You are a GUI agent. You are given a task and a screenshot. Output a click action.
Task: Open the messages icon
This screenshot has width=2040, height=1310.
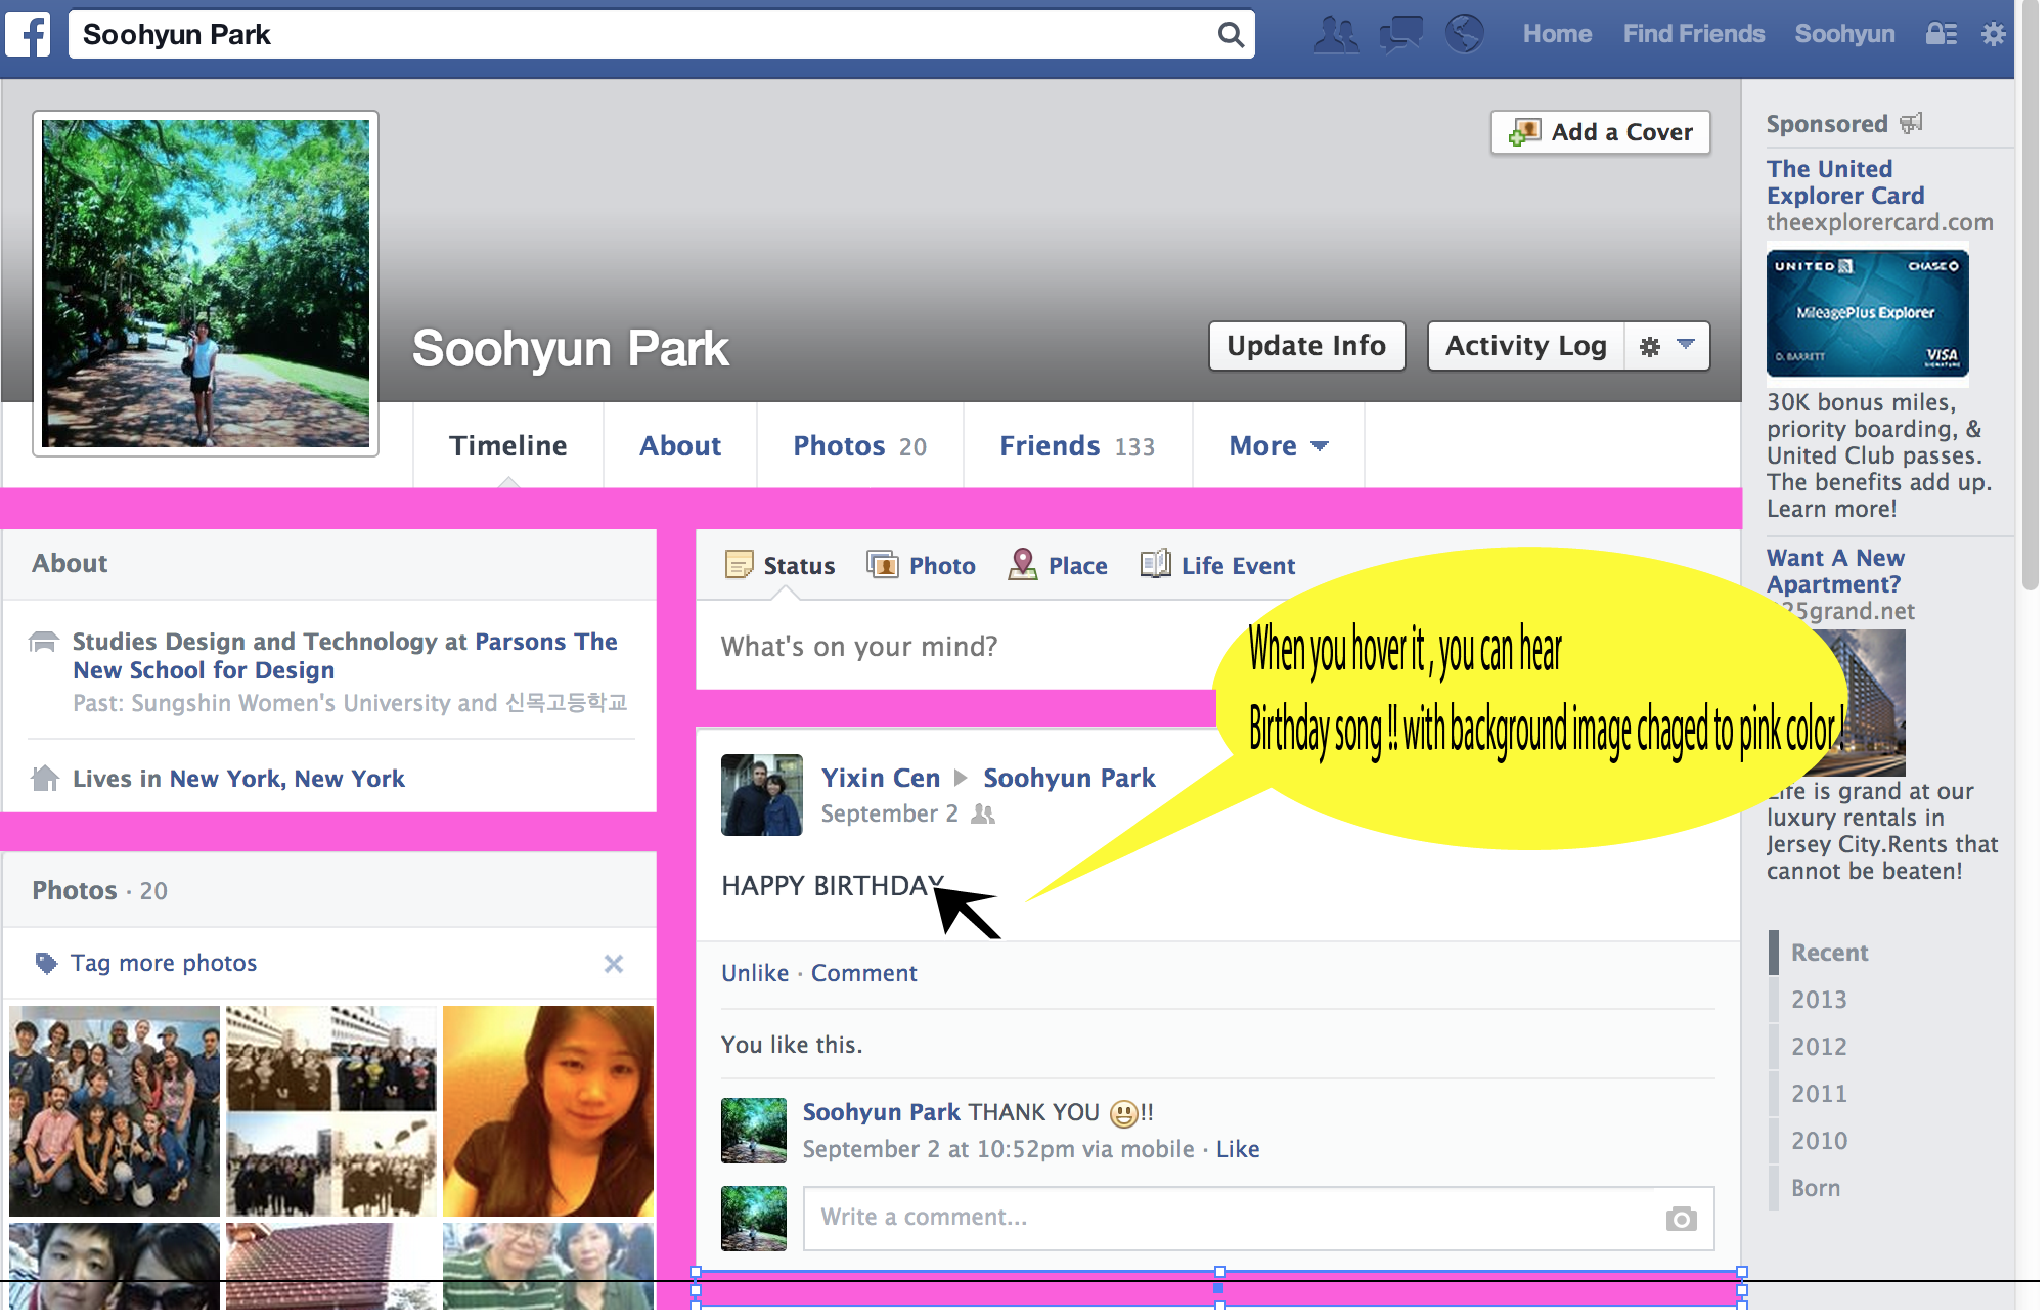(x=1400, y=34)
